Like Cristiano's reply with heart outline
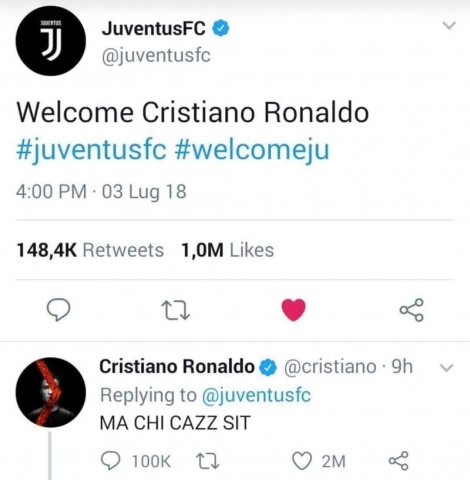 [302, 461]
